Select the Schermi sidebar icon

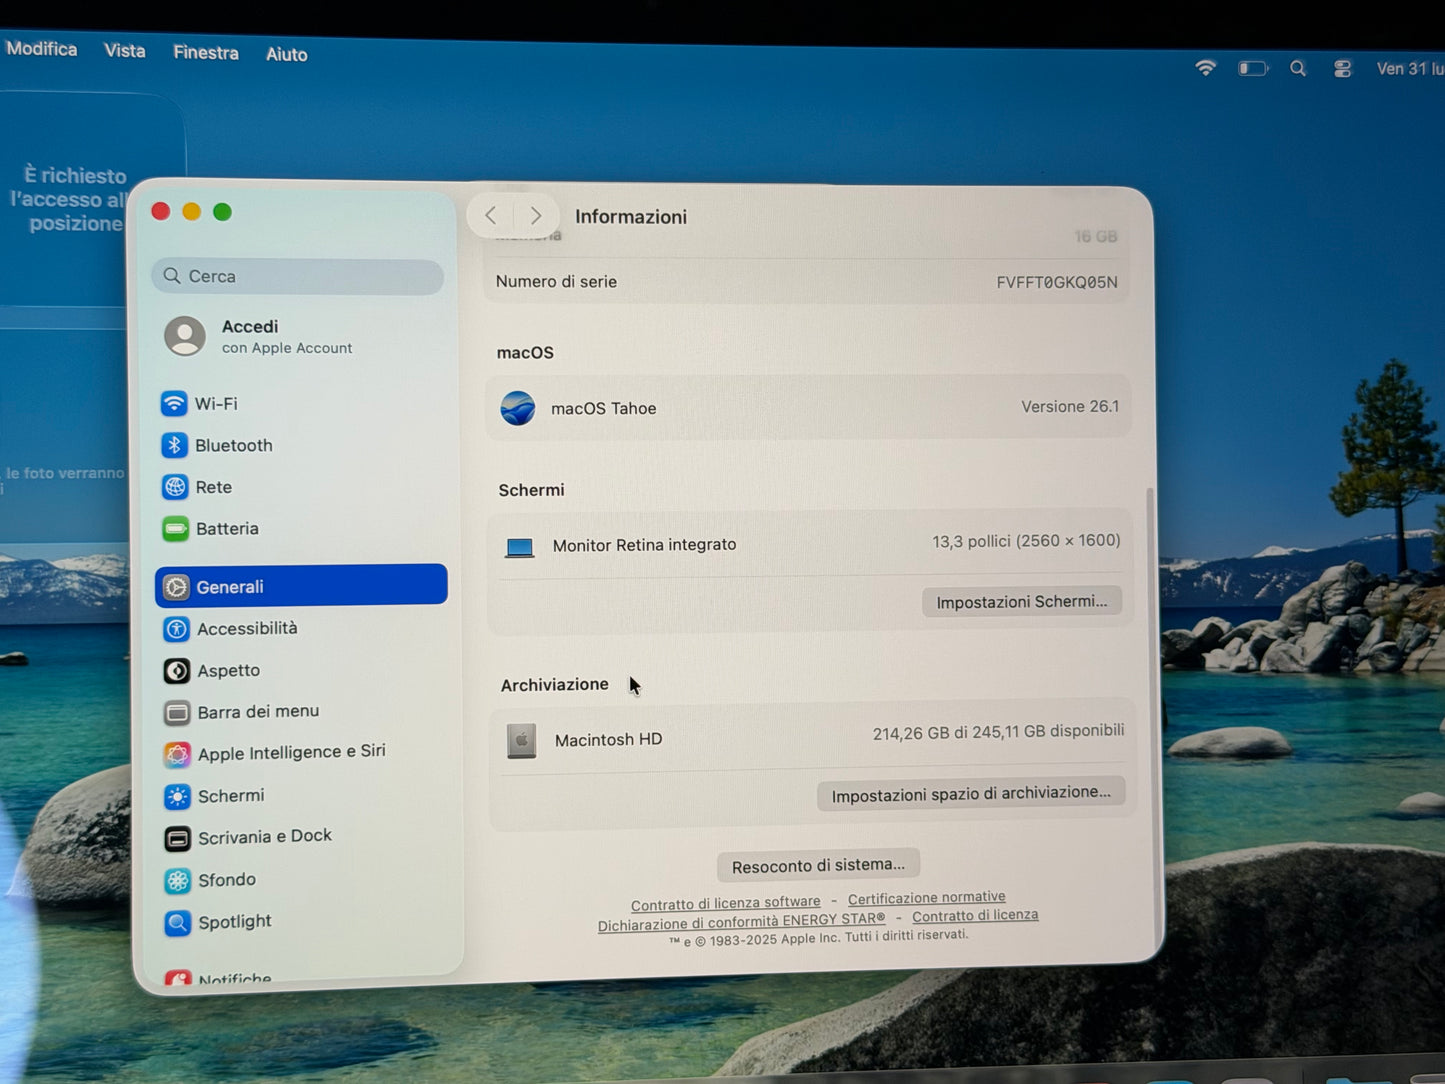pyautogui.click(x=178, y=796)
